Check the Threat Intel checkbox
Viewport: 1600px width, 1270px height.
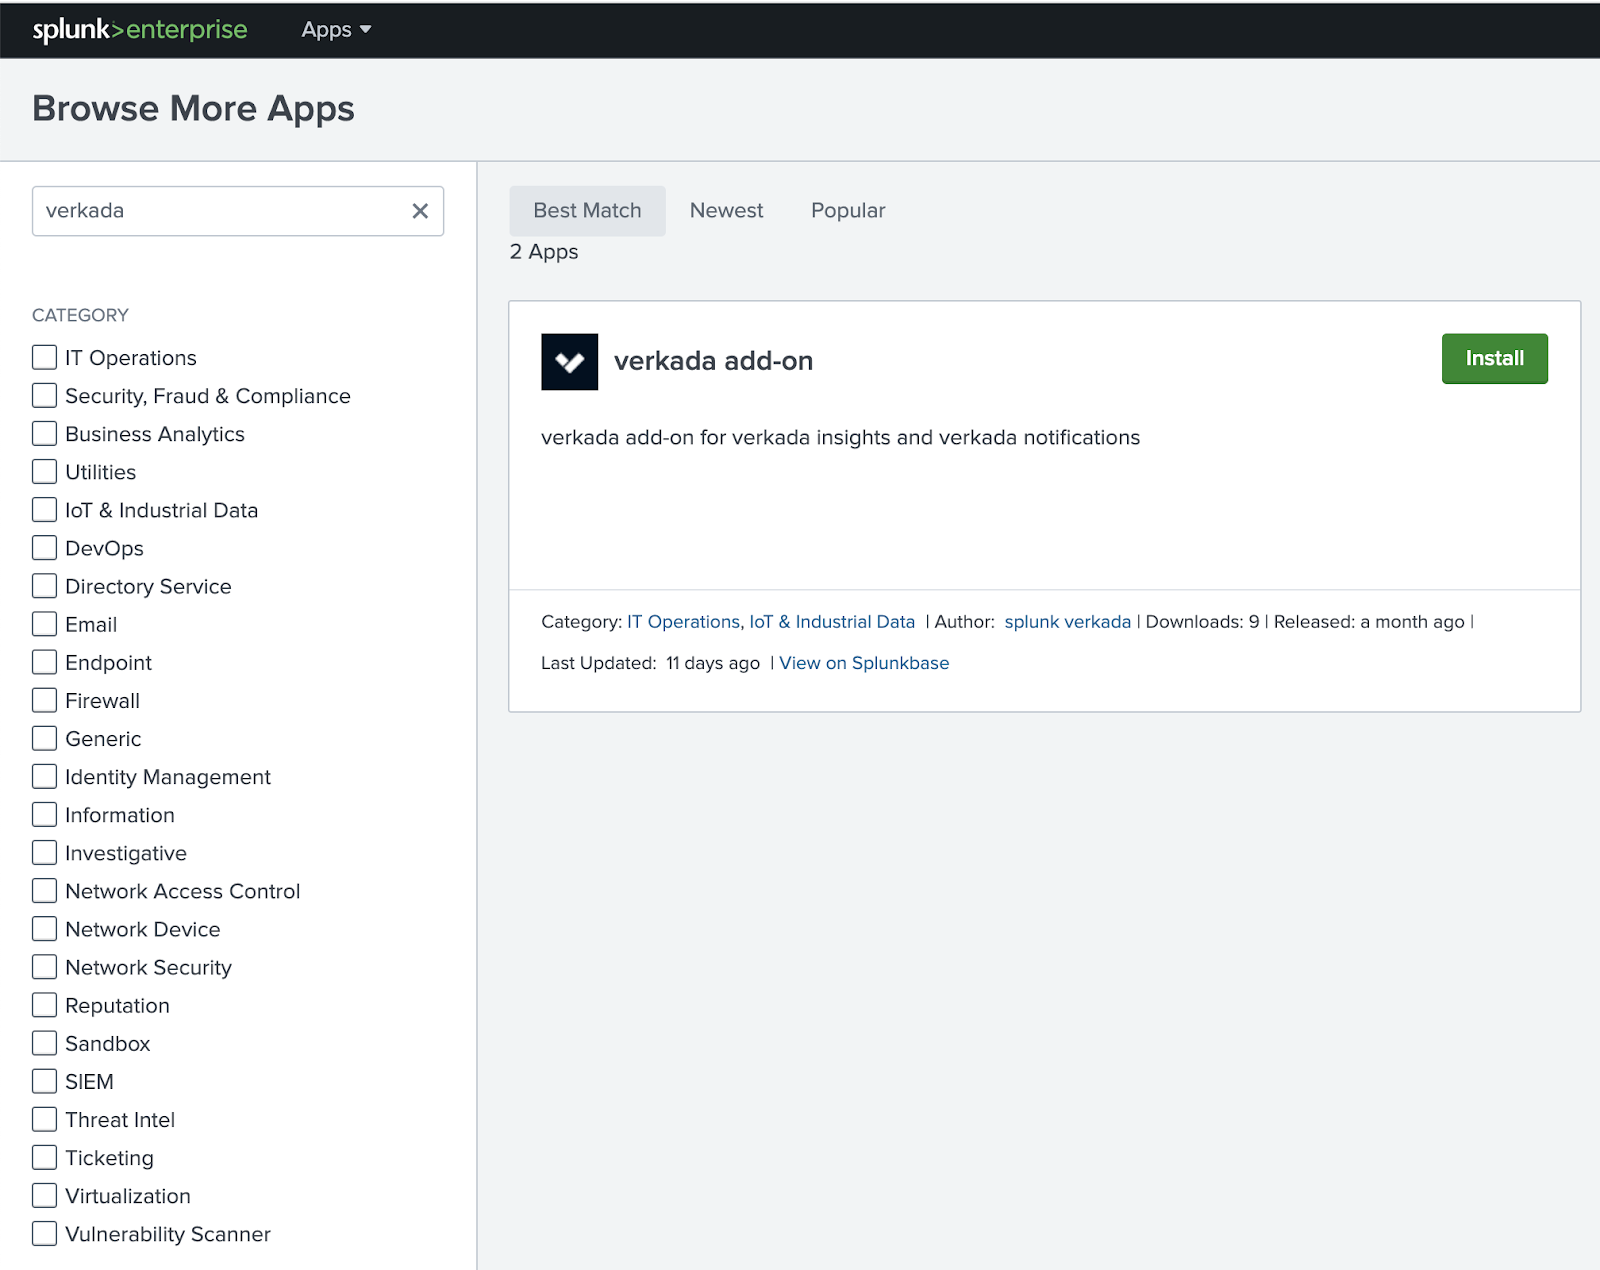click(x=44, y=1120)
